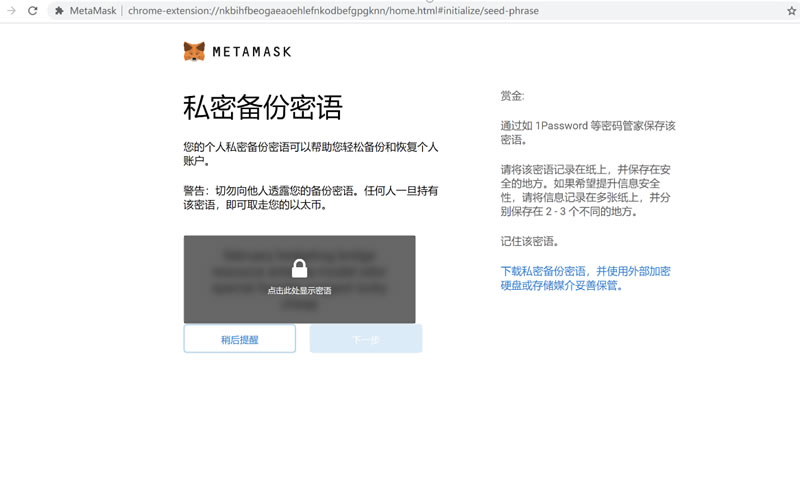Screen dimensions: 800x479
Task: Click the backup phrase intro paragraph
Action: point(310,154)
